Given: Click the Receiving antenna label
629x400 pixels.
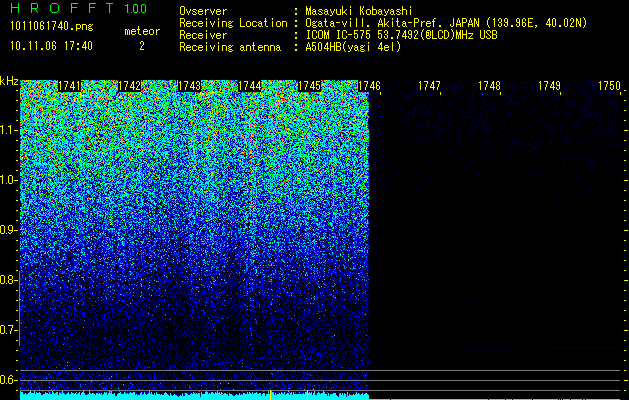Looking at the screenshot, I should pyautogui.click(x=230, y=47).
